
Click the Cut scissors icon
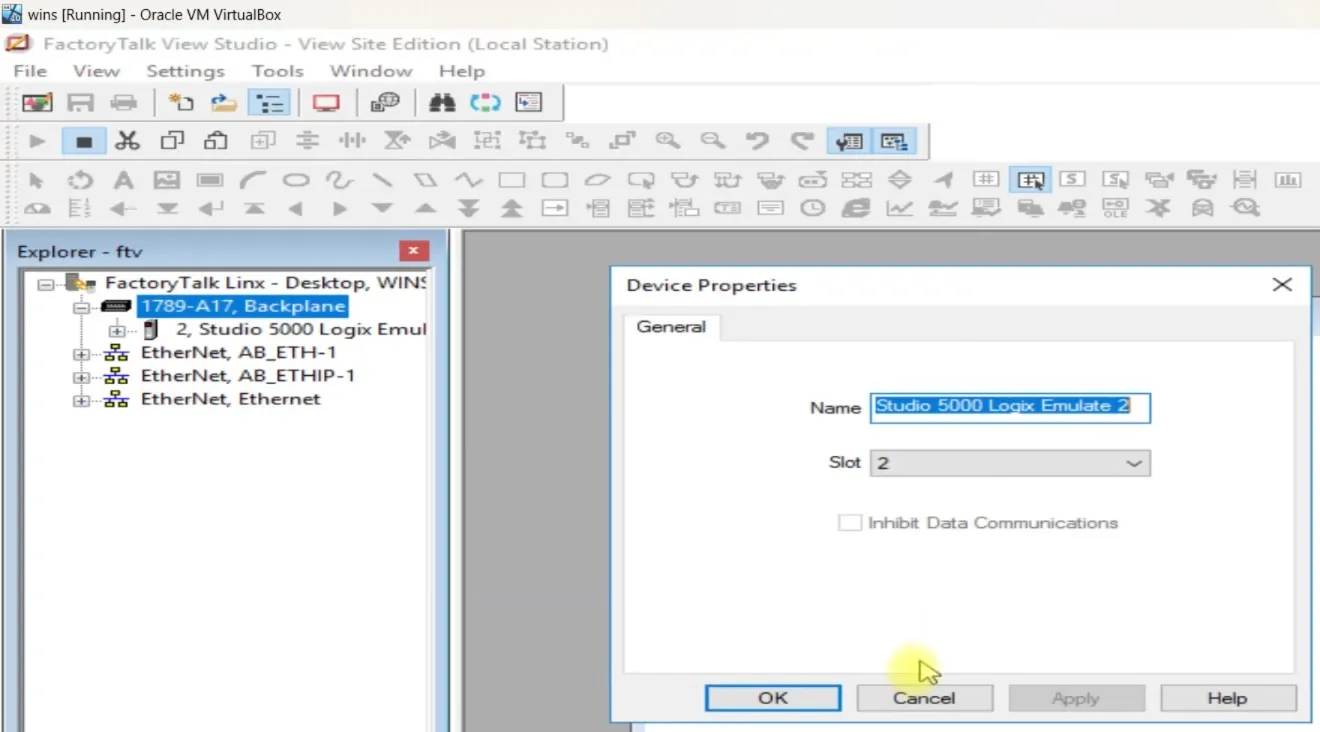click(127, 140)
